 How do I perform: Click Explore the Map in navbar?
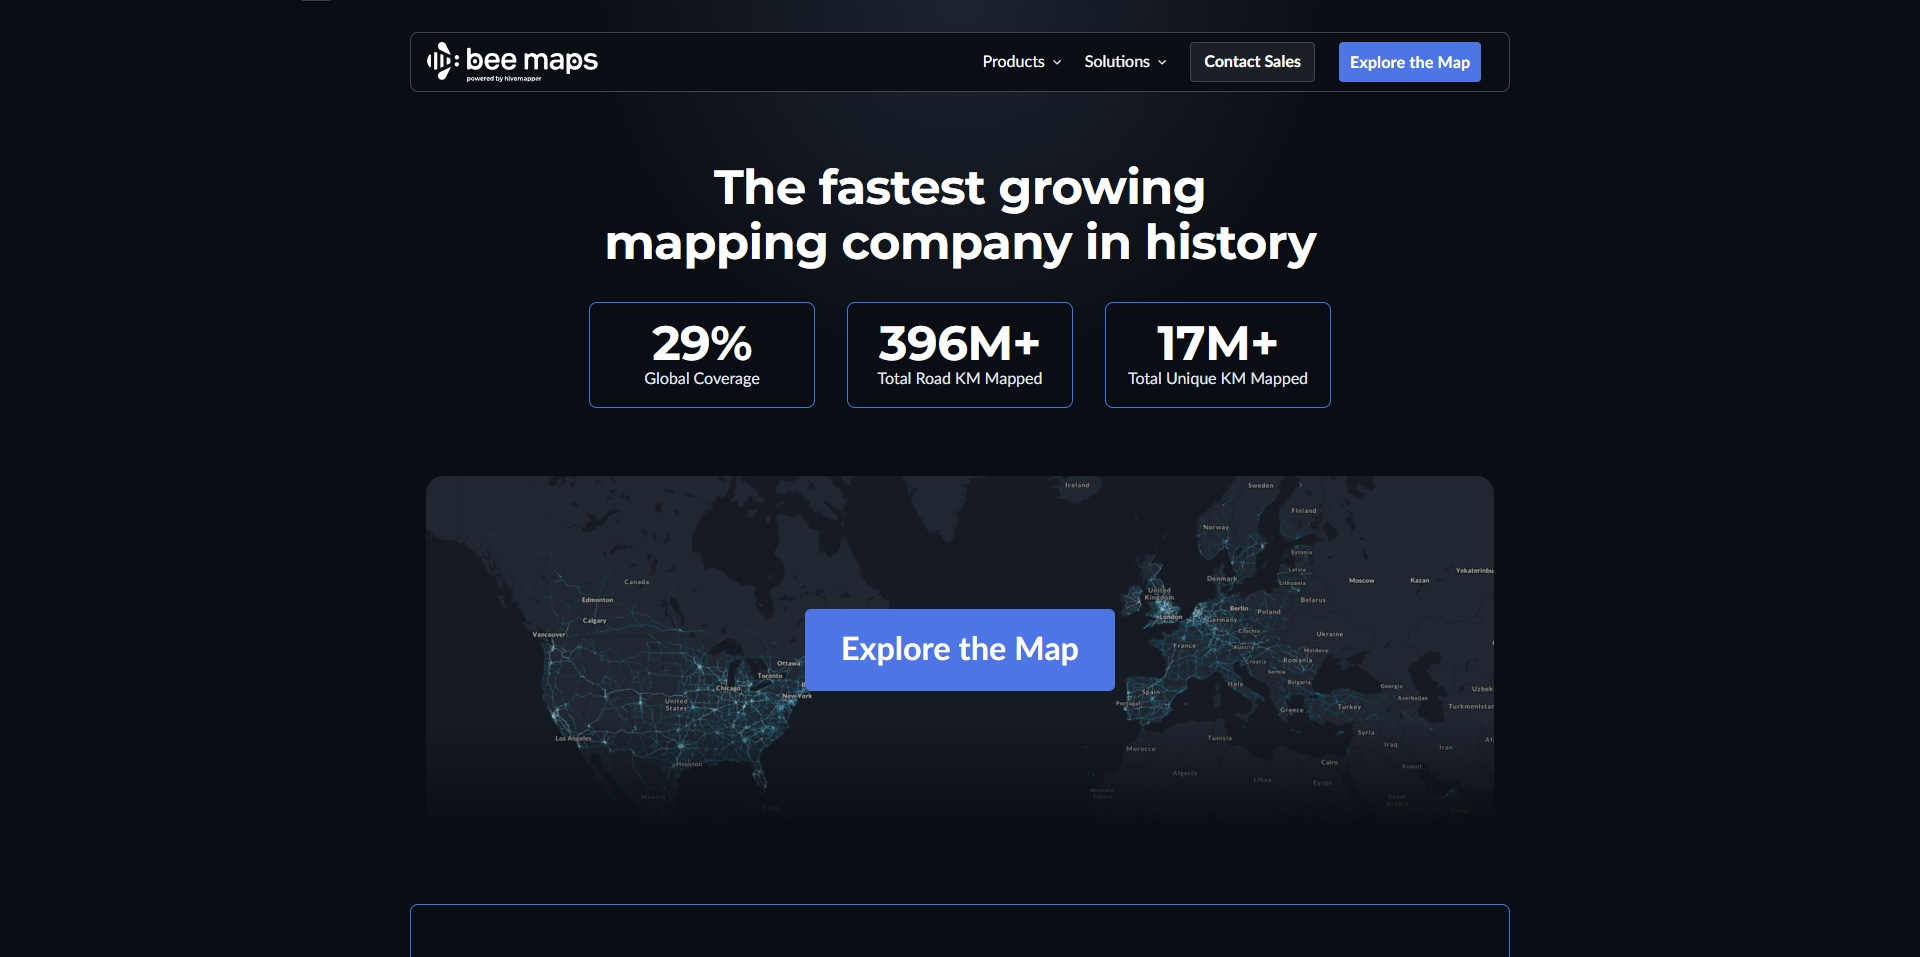pyautogui.click(x=1410, y=62)
